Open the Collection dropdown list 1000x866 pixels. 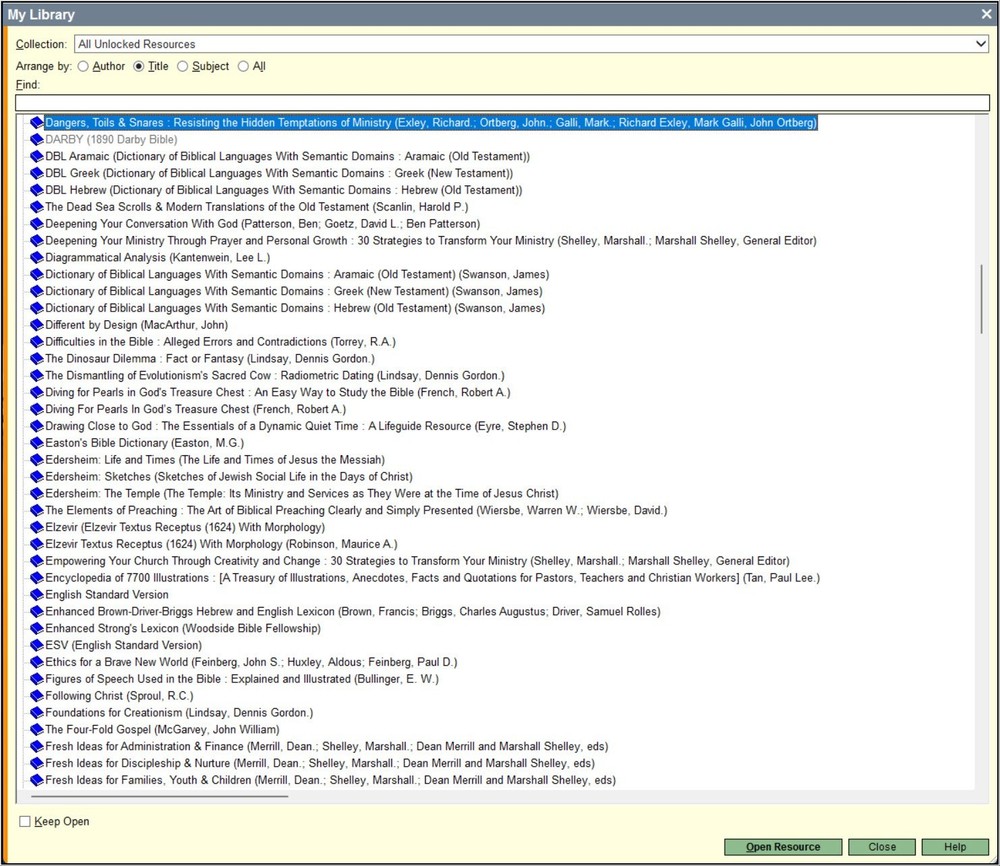[980, 44]
